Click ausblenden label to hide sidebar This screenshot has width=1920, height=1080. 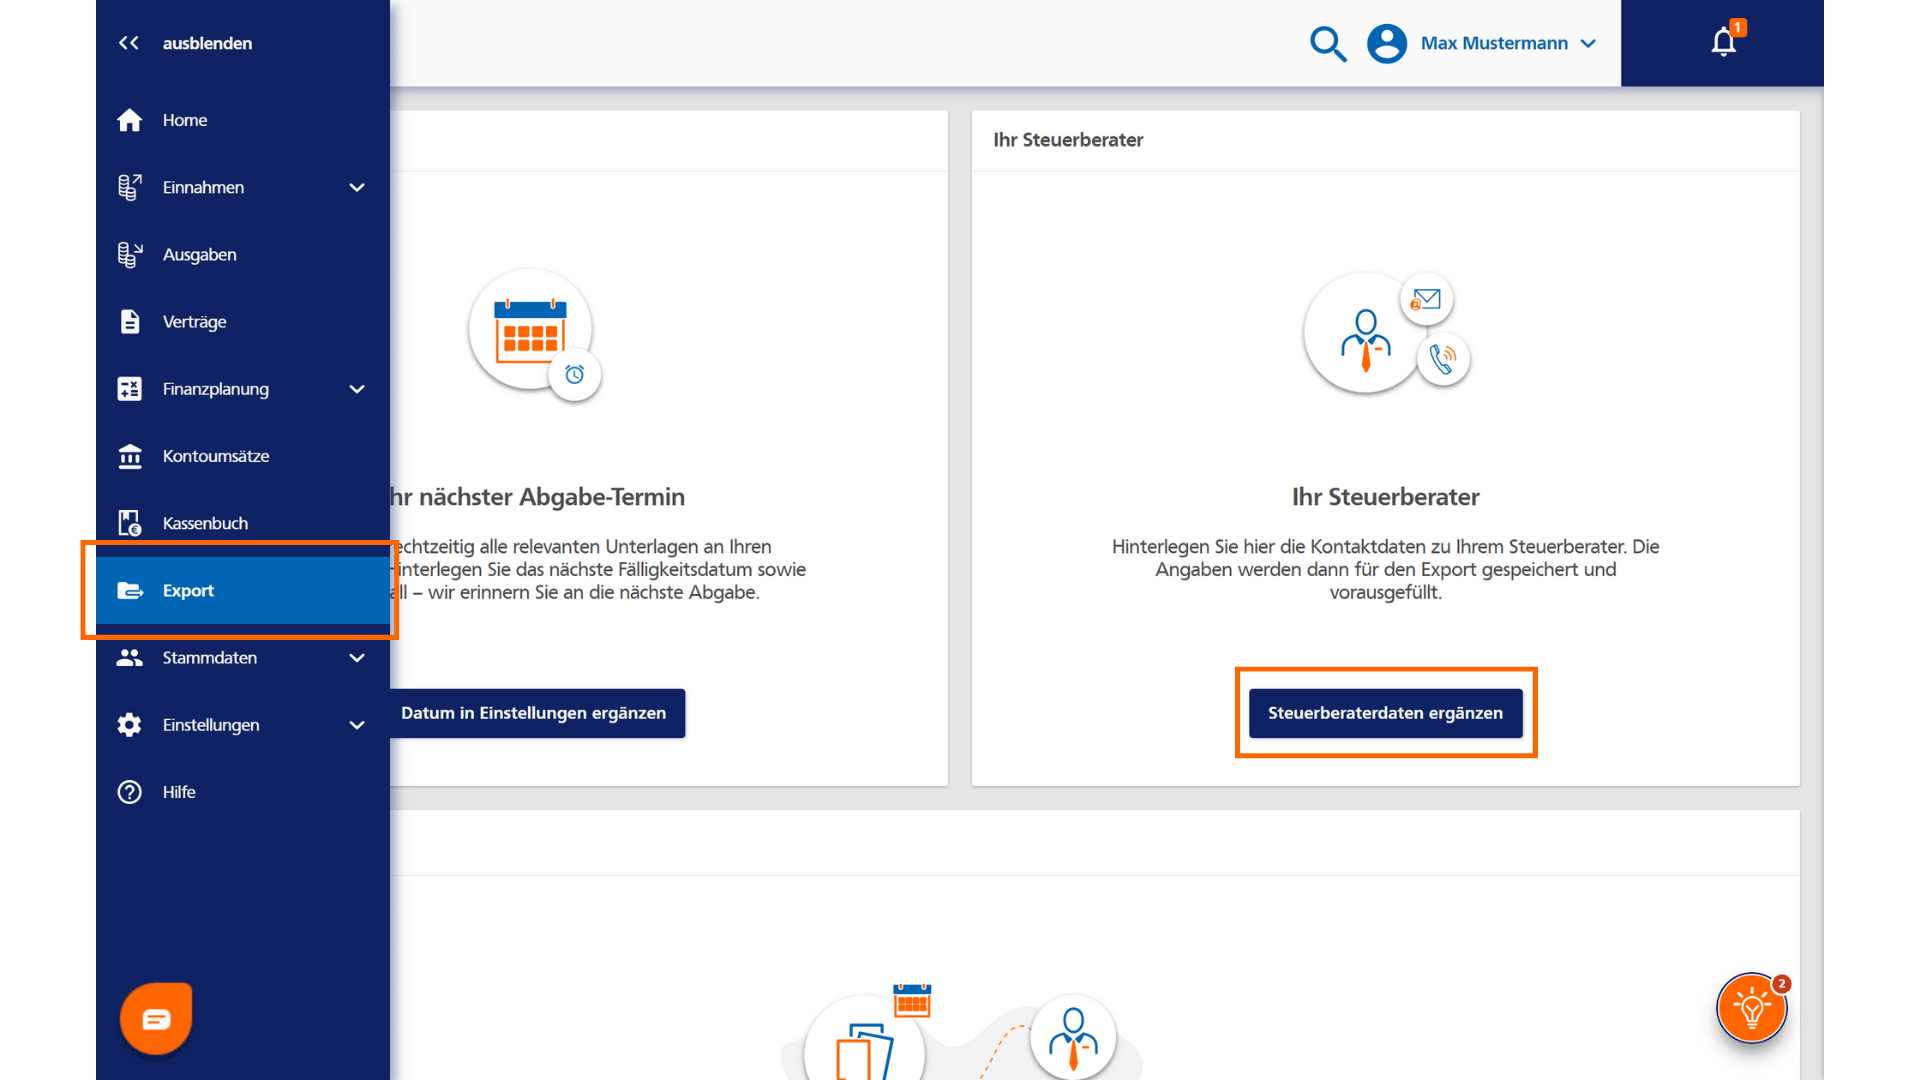[207, 43]
